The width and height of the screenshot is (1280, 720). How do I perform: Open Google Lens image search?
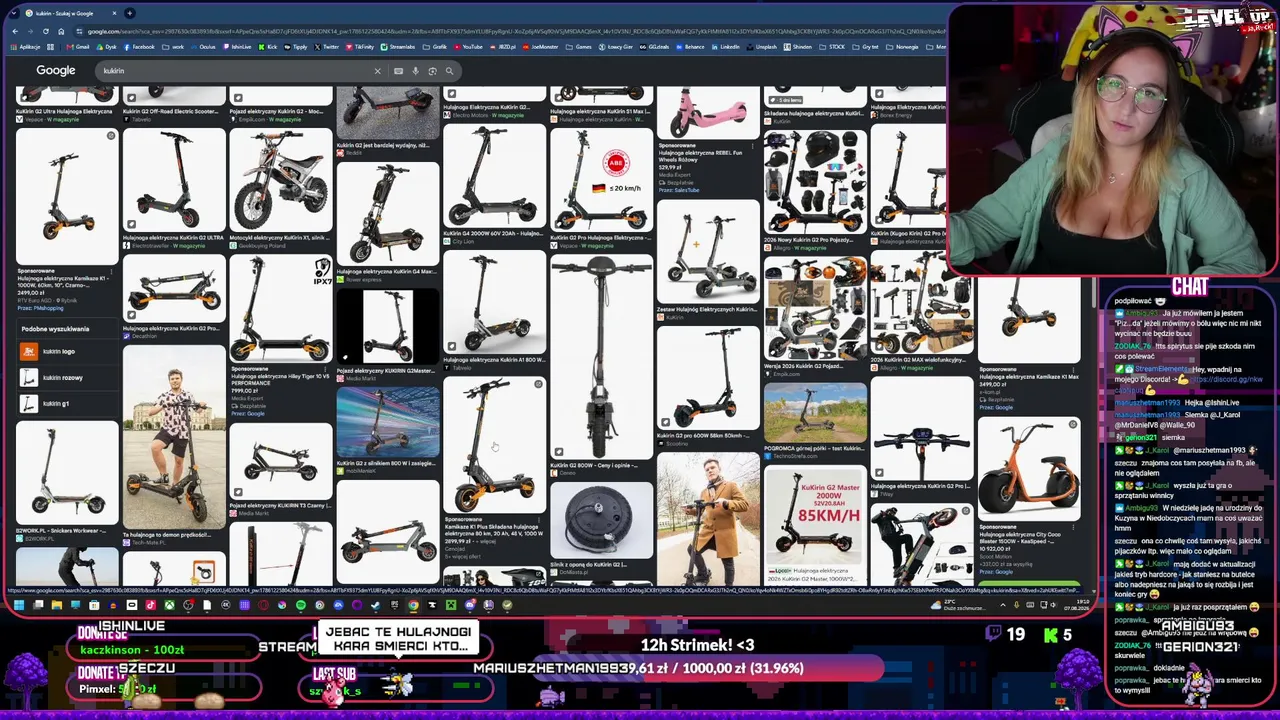click(x=432, y=71)
